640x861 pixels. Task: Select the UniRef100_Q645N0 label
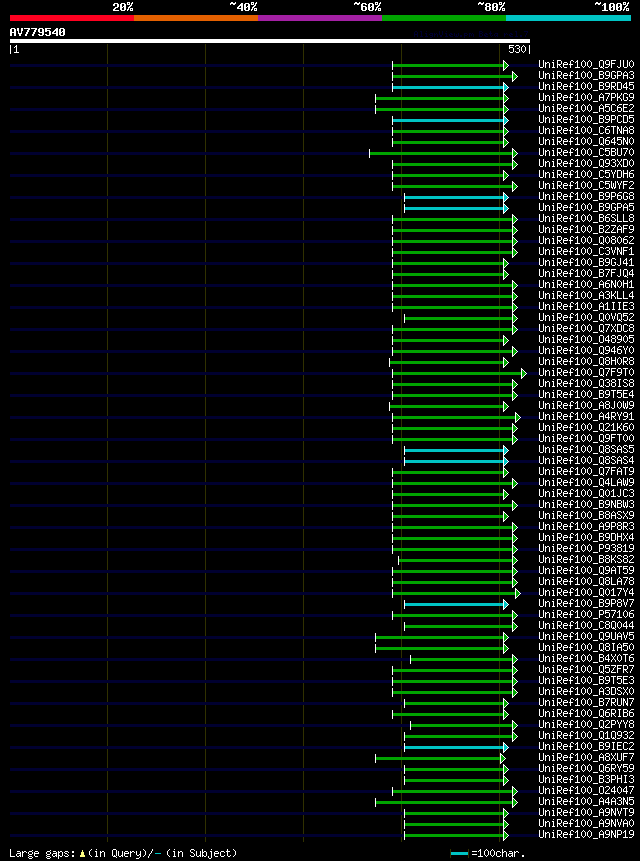point(586,142)
